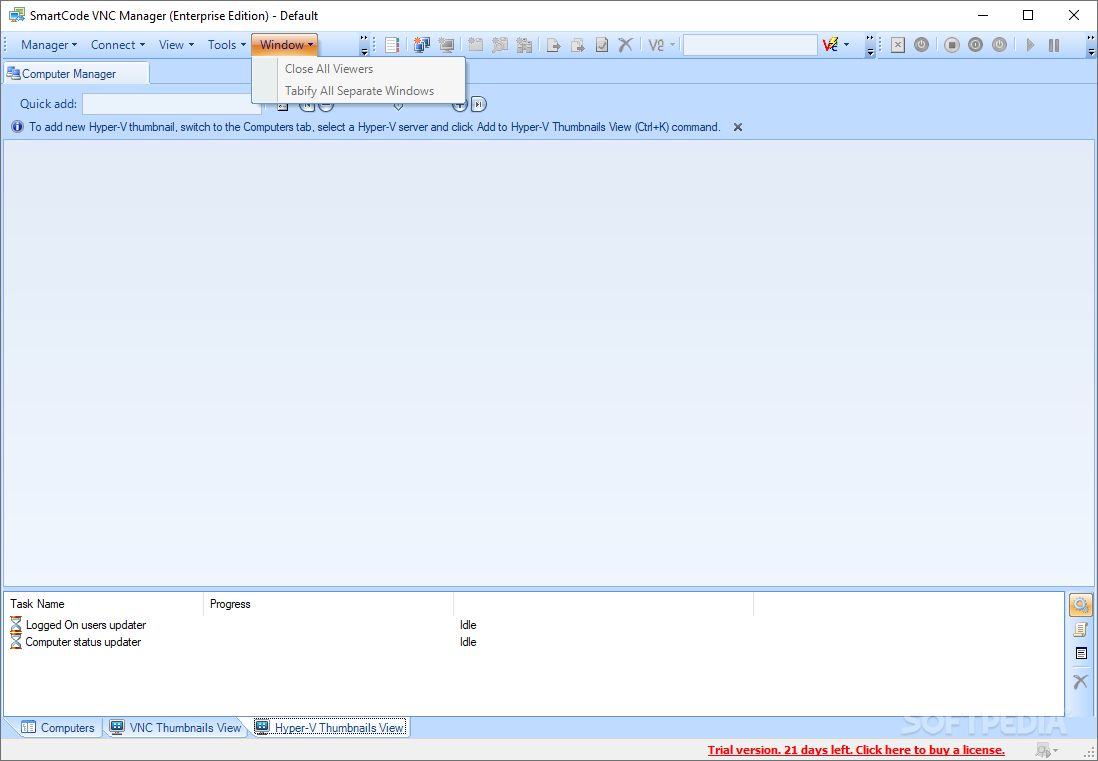This screenshot has height=761, width=1098.
Task: Click the document with checkmark icon
Action: [602, 45]
